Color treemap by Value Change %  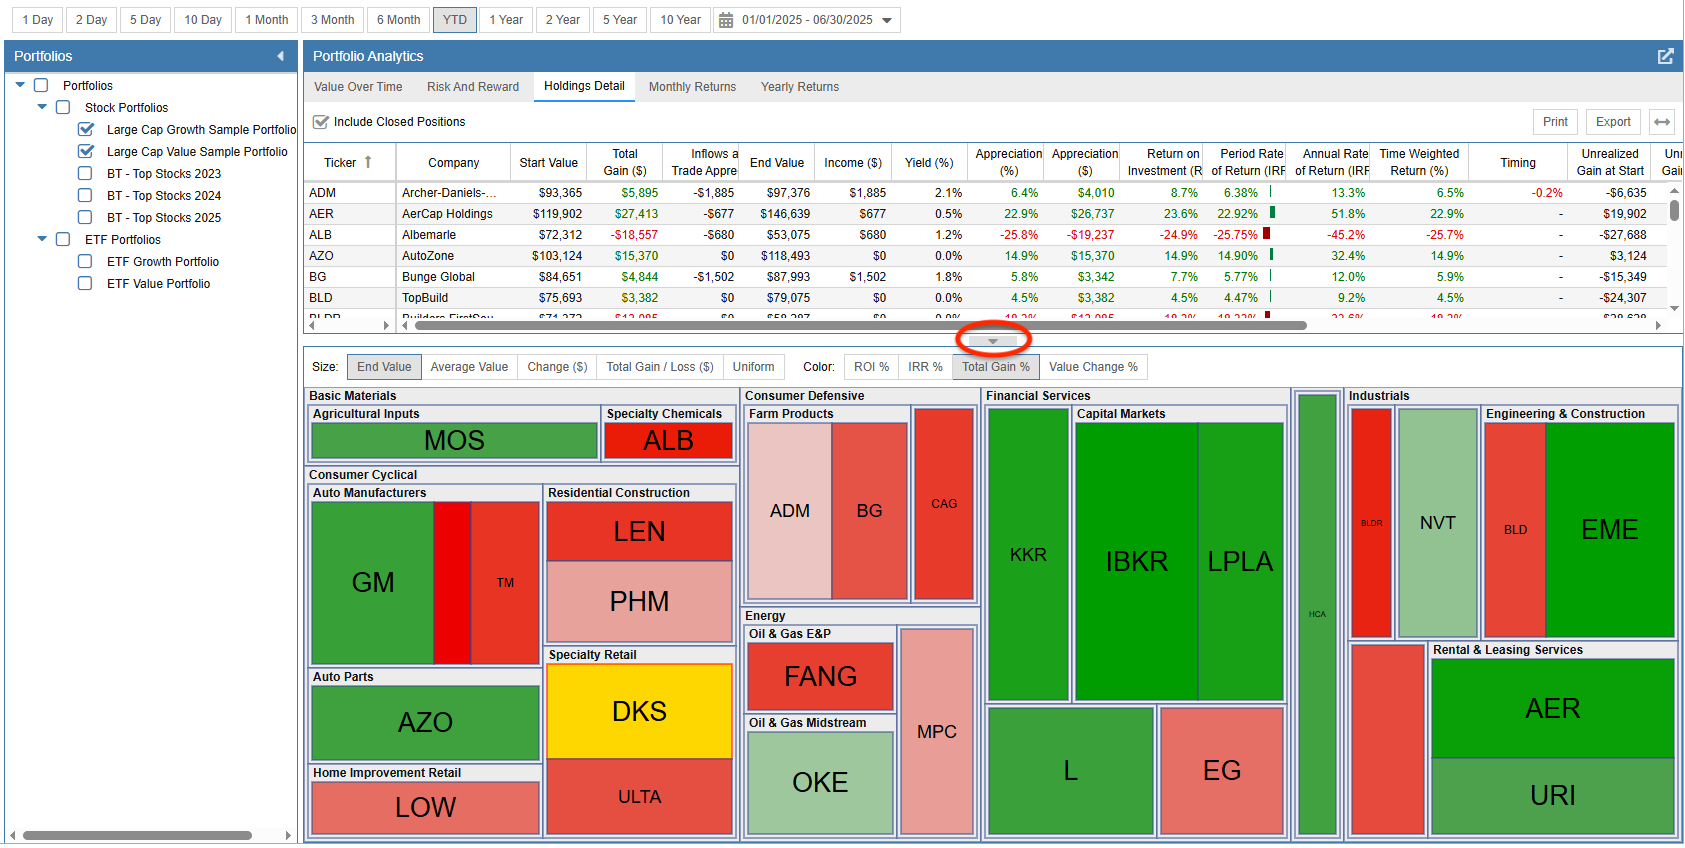click(1093, 367)
